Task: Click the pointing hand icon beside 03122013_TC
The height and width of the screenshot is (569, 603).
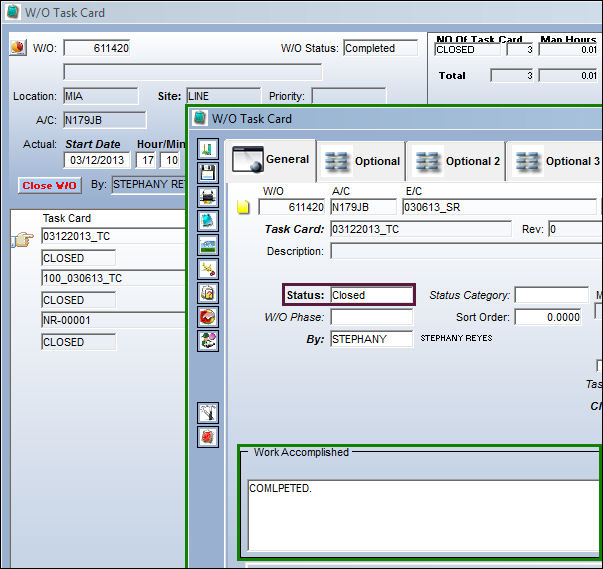Action: (23, 239)
